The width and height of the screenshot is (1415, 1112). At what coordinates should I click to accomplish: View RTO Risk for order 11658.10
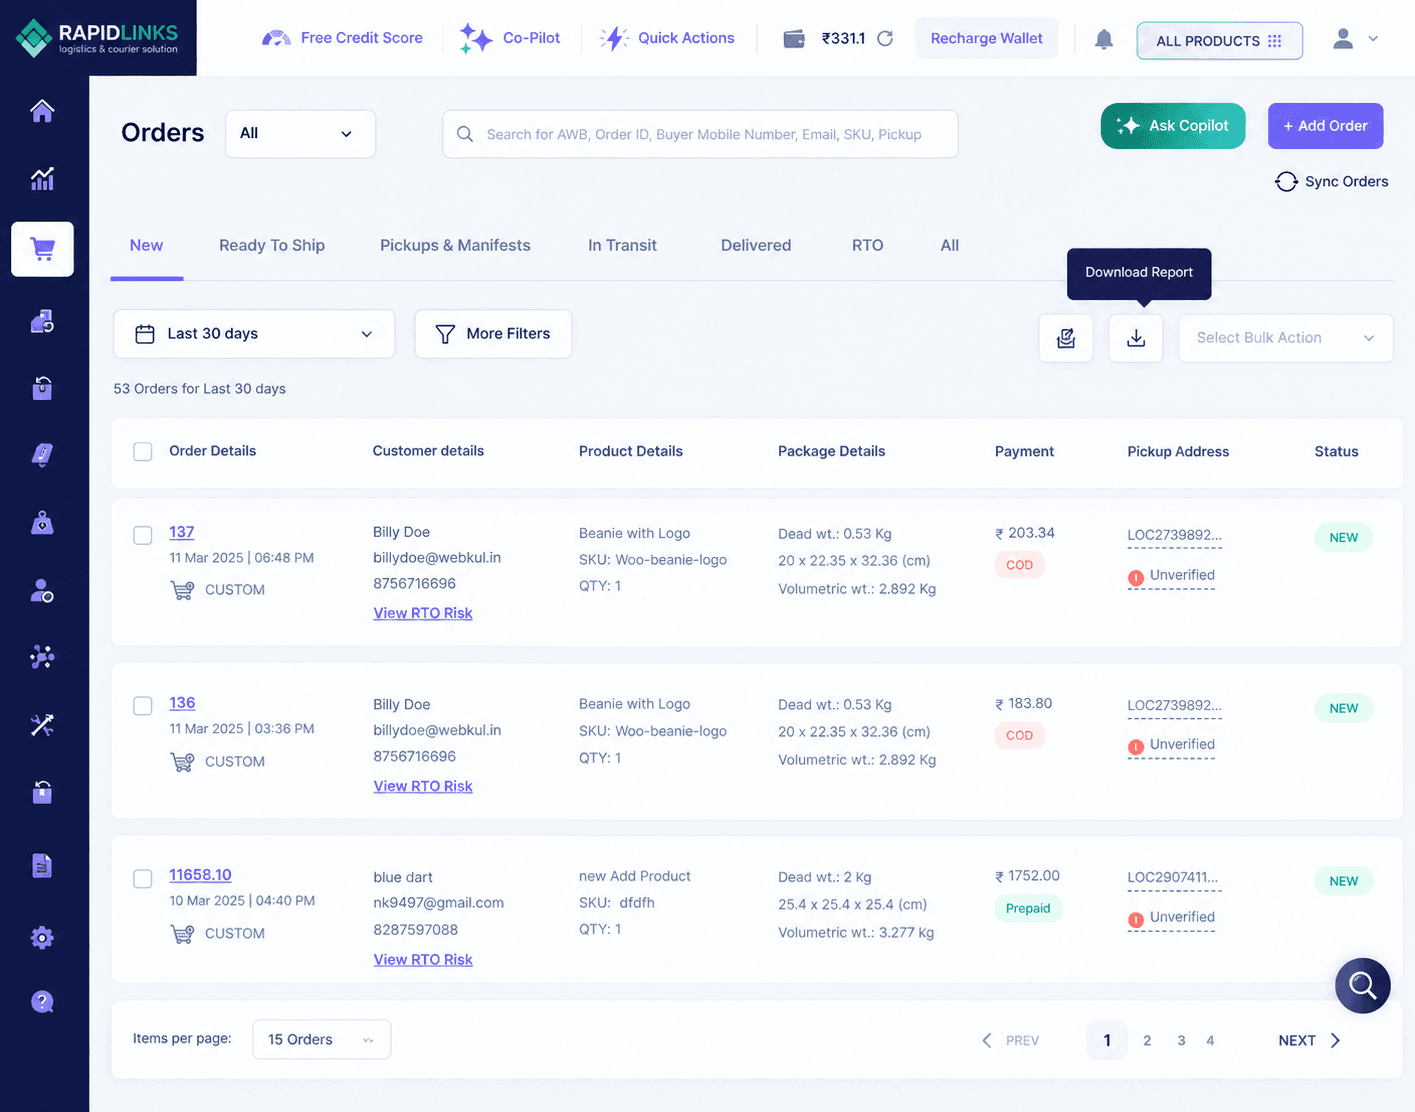coord(423,960)
